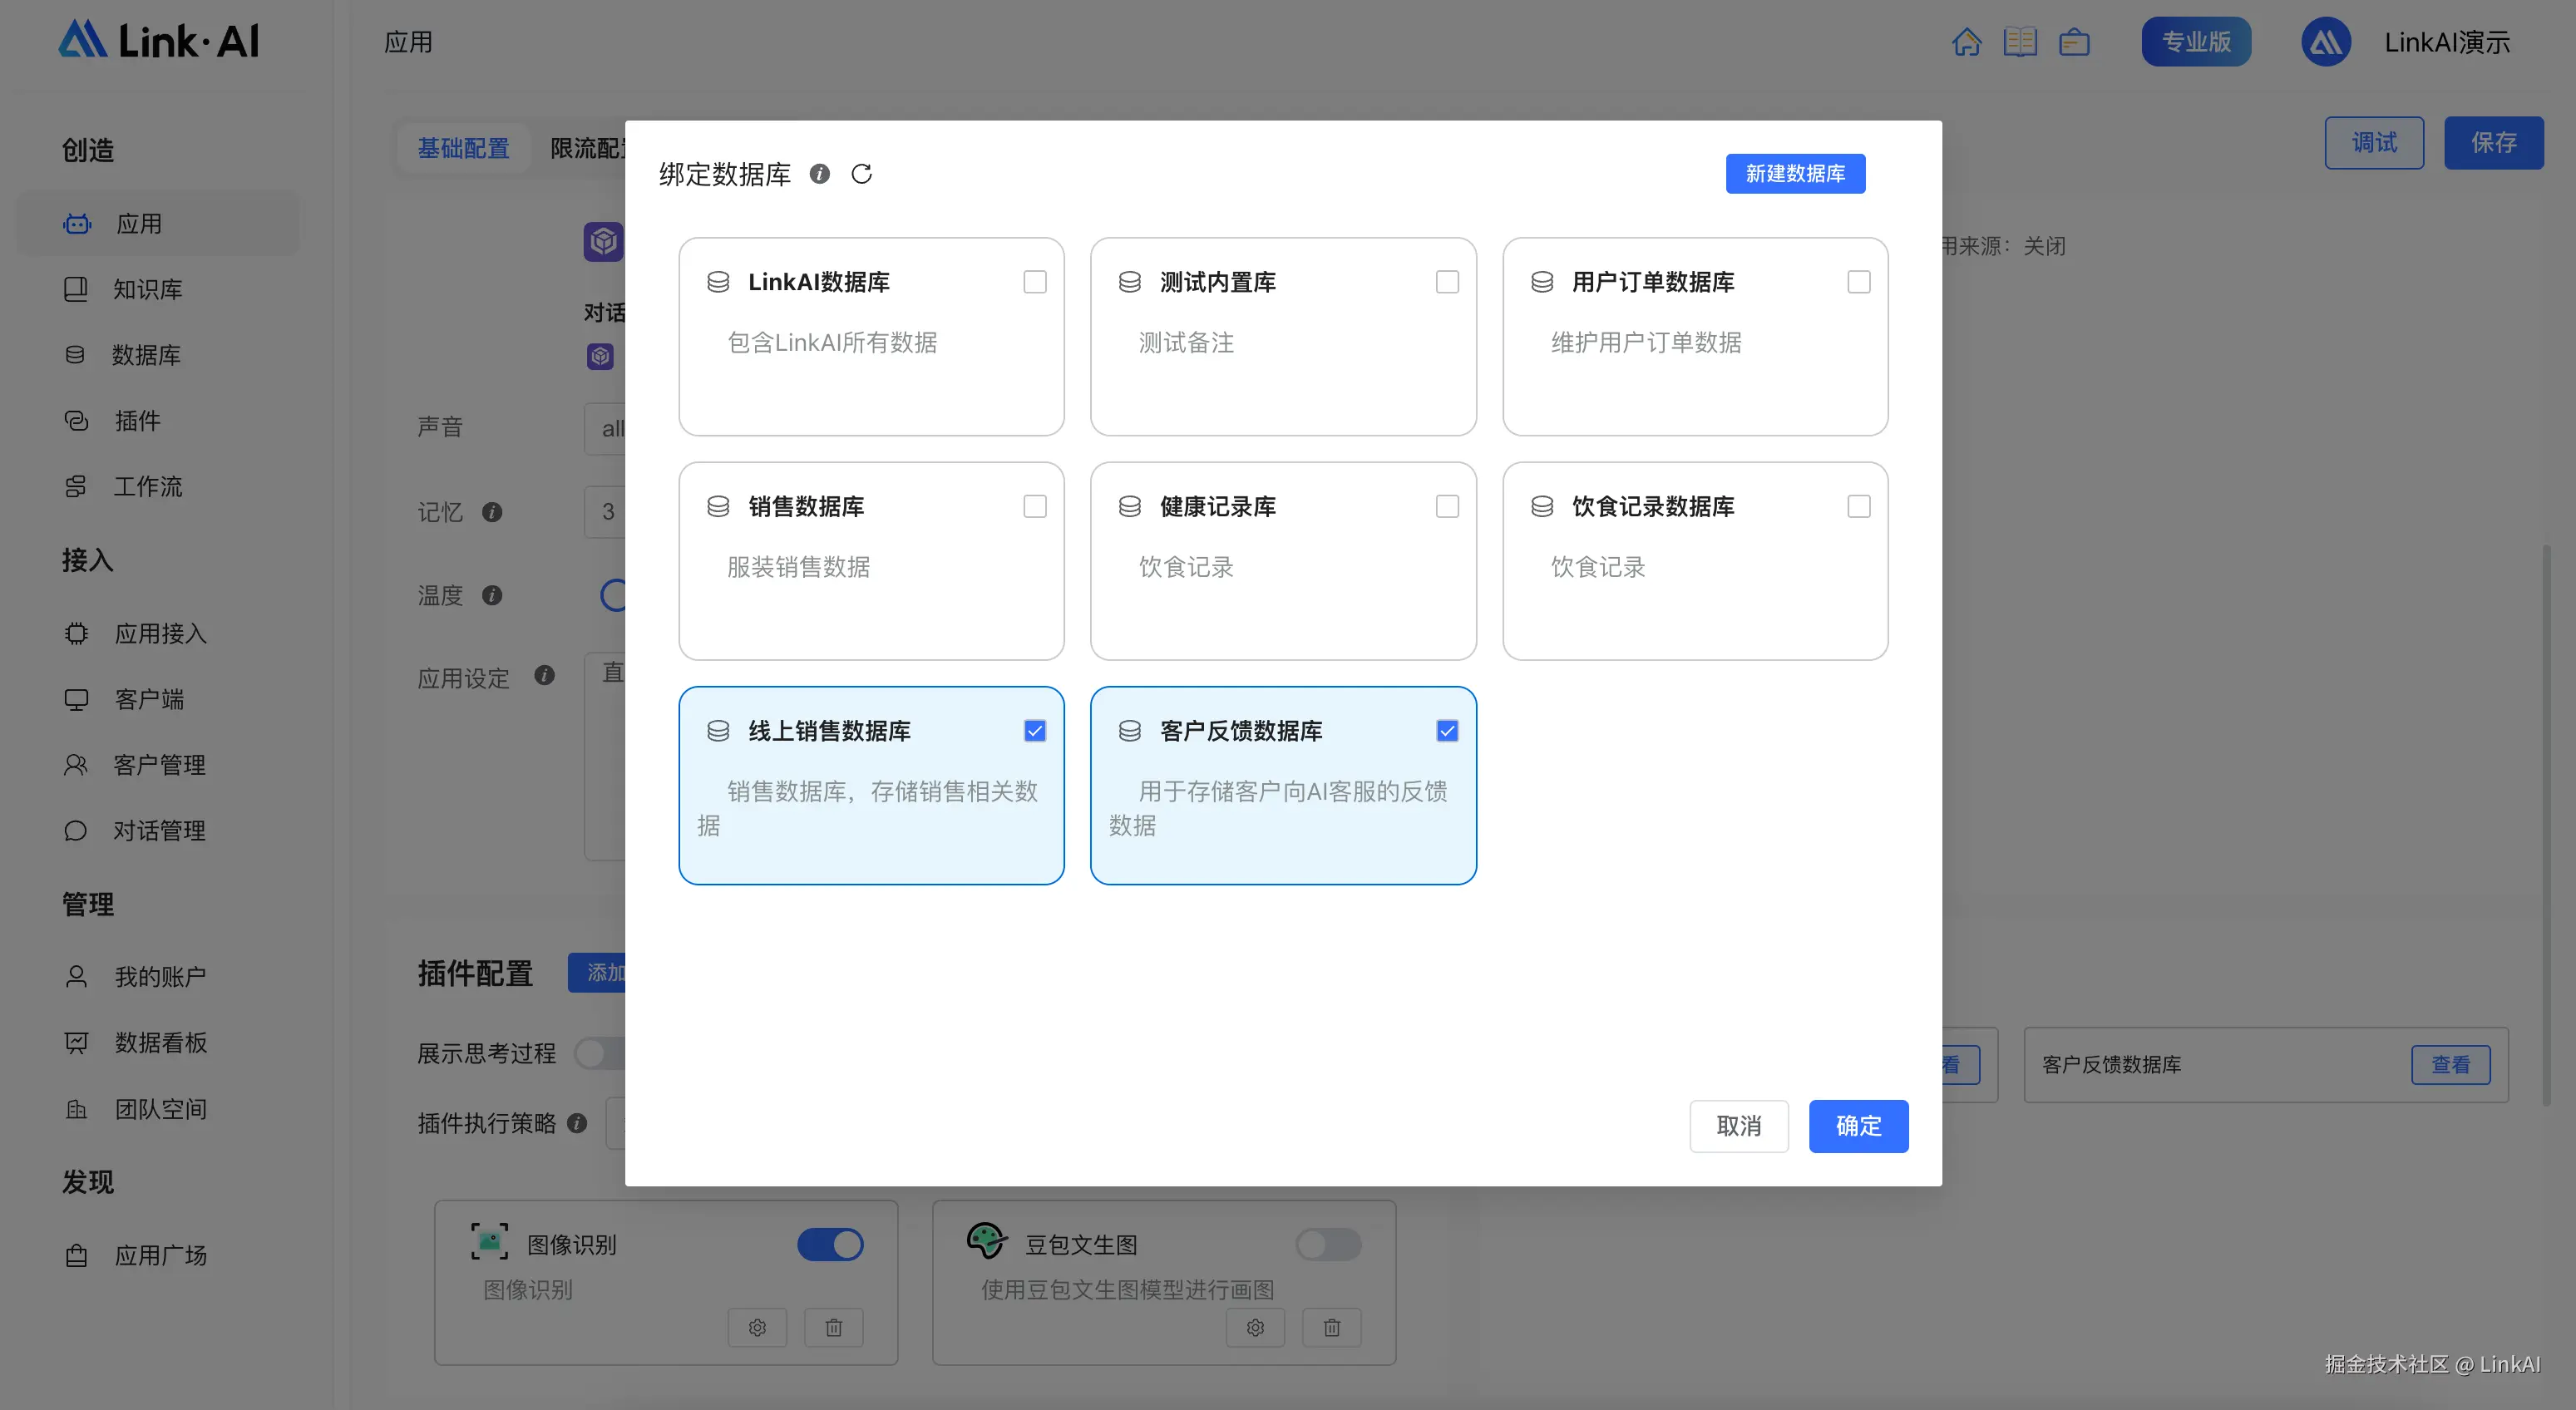Viewport: 2576px width, 1410px height.
Task: Select the 插件 sidebar icon
Action: (x=77, y=421)
